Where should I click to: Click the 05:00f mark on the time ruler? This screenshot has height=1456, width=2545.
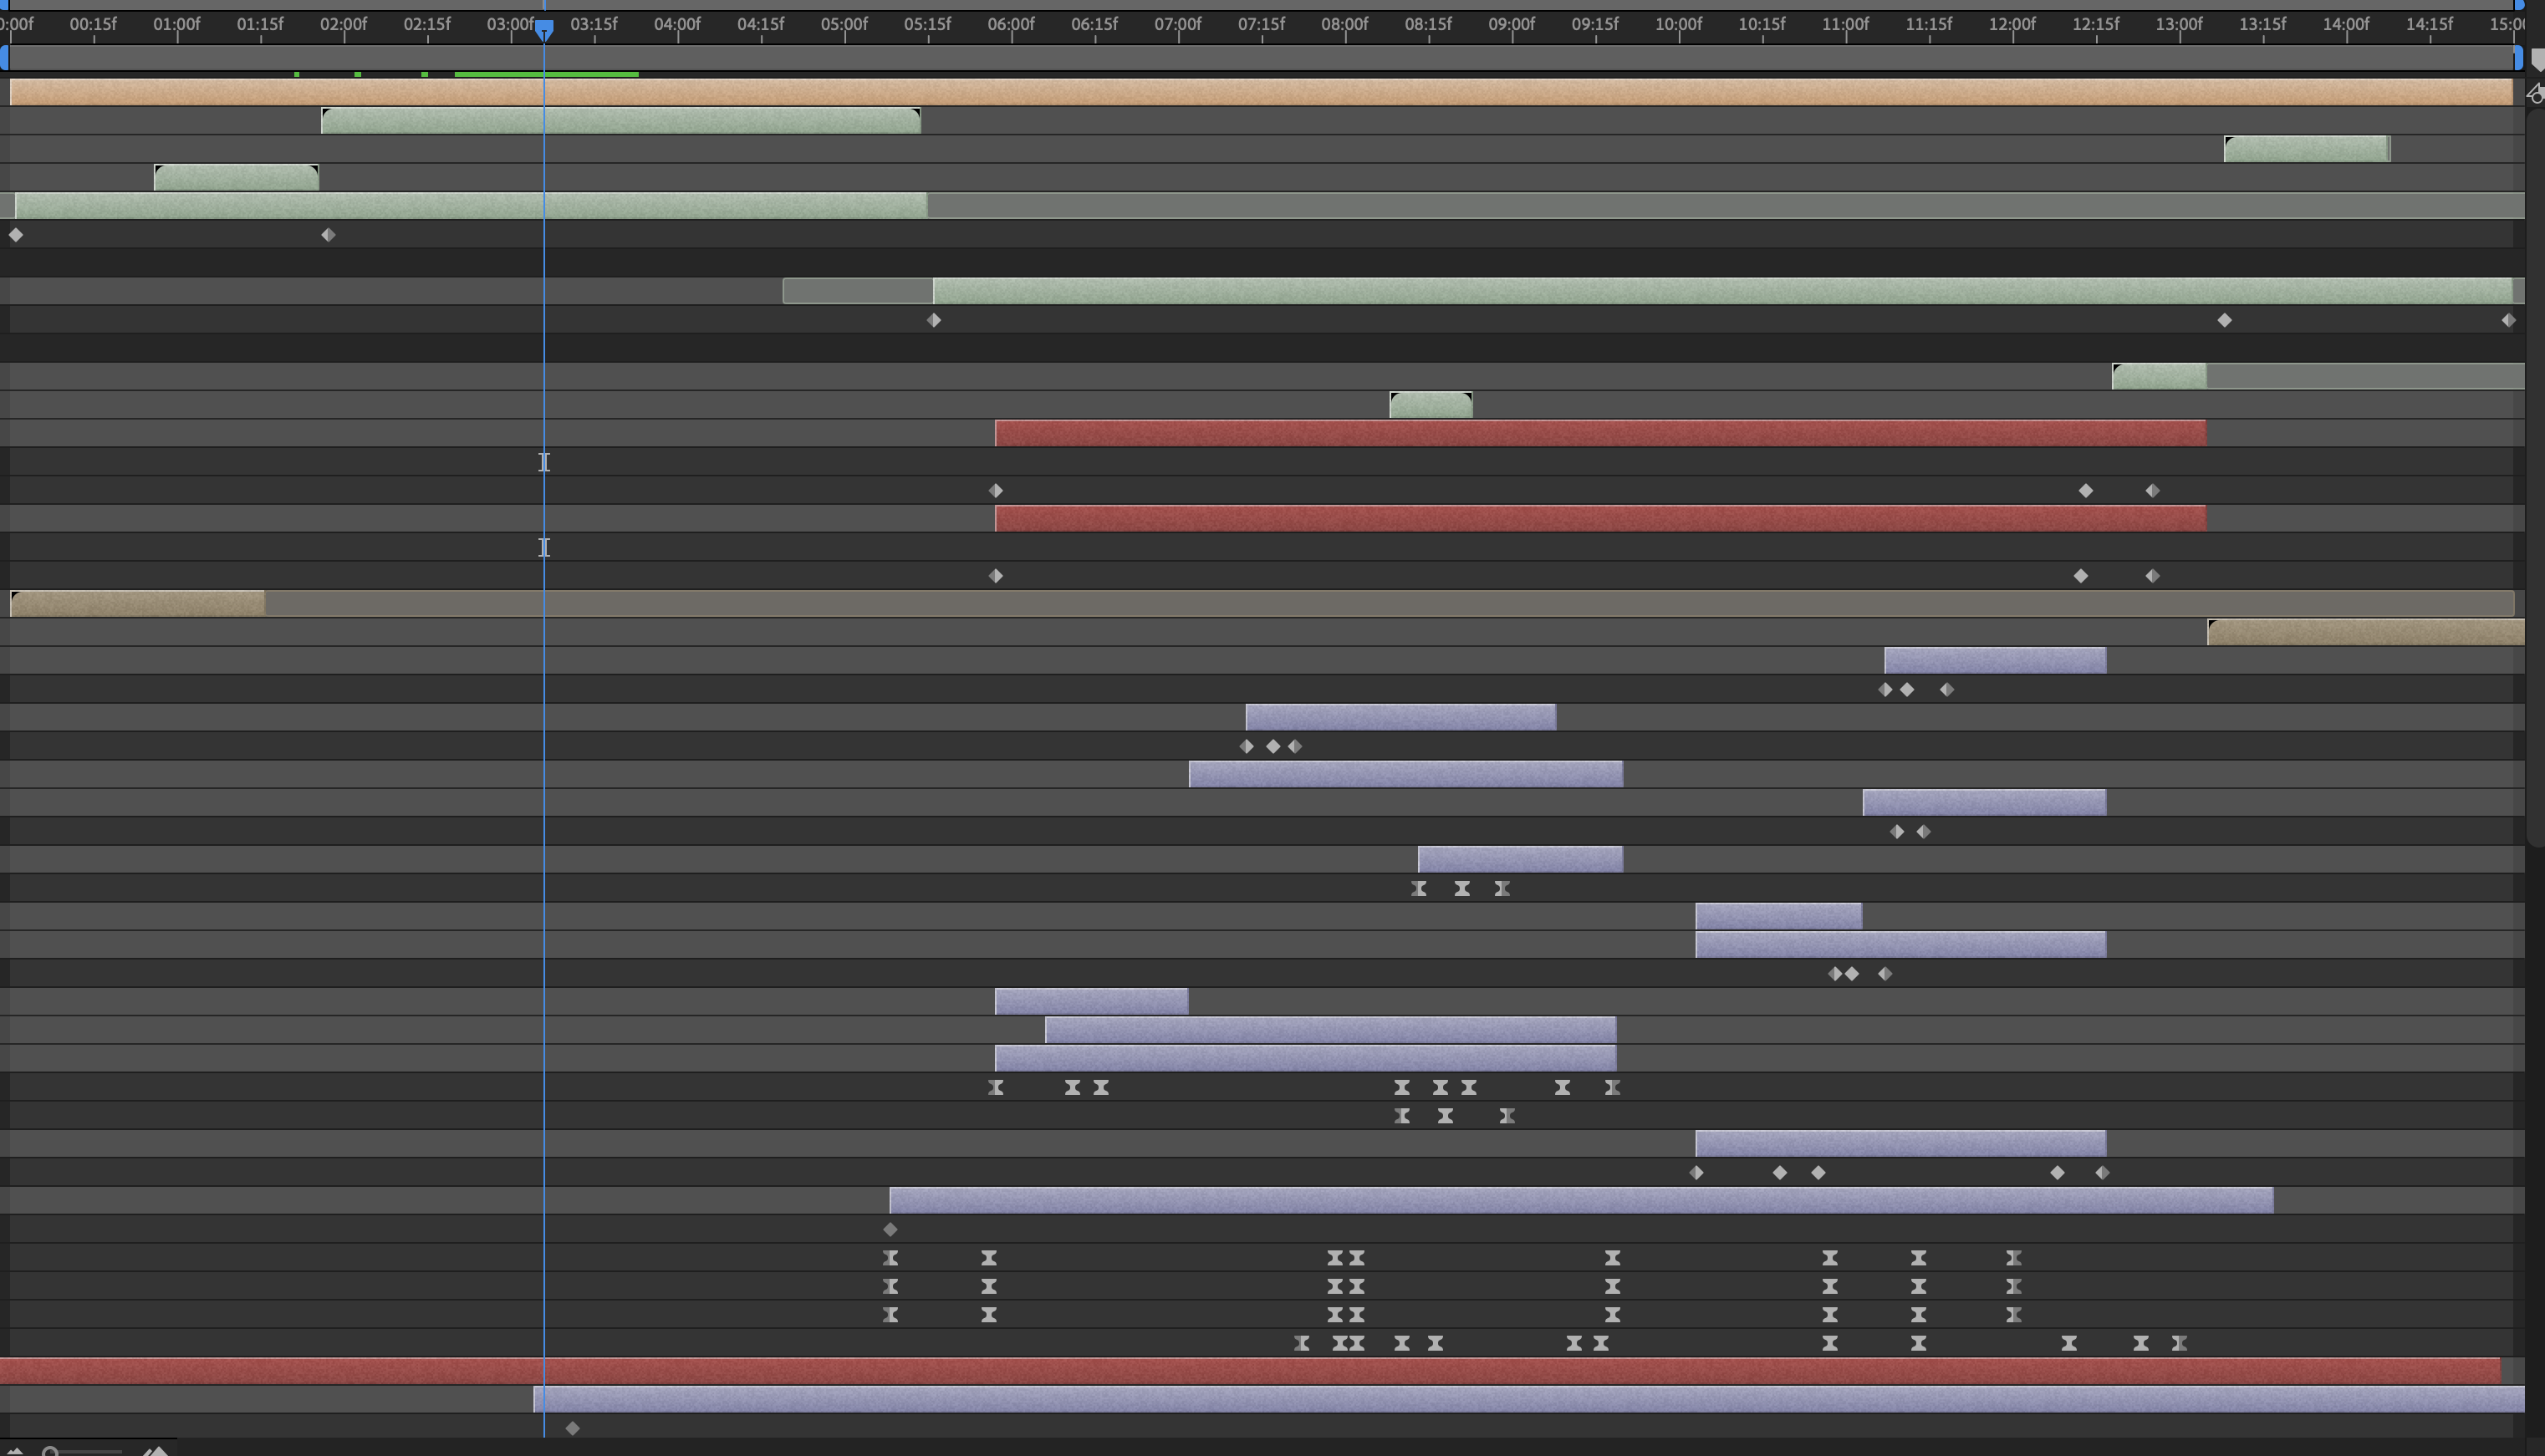pos(844,24)
